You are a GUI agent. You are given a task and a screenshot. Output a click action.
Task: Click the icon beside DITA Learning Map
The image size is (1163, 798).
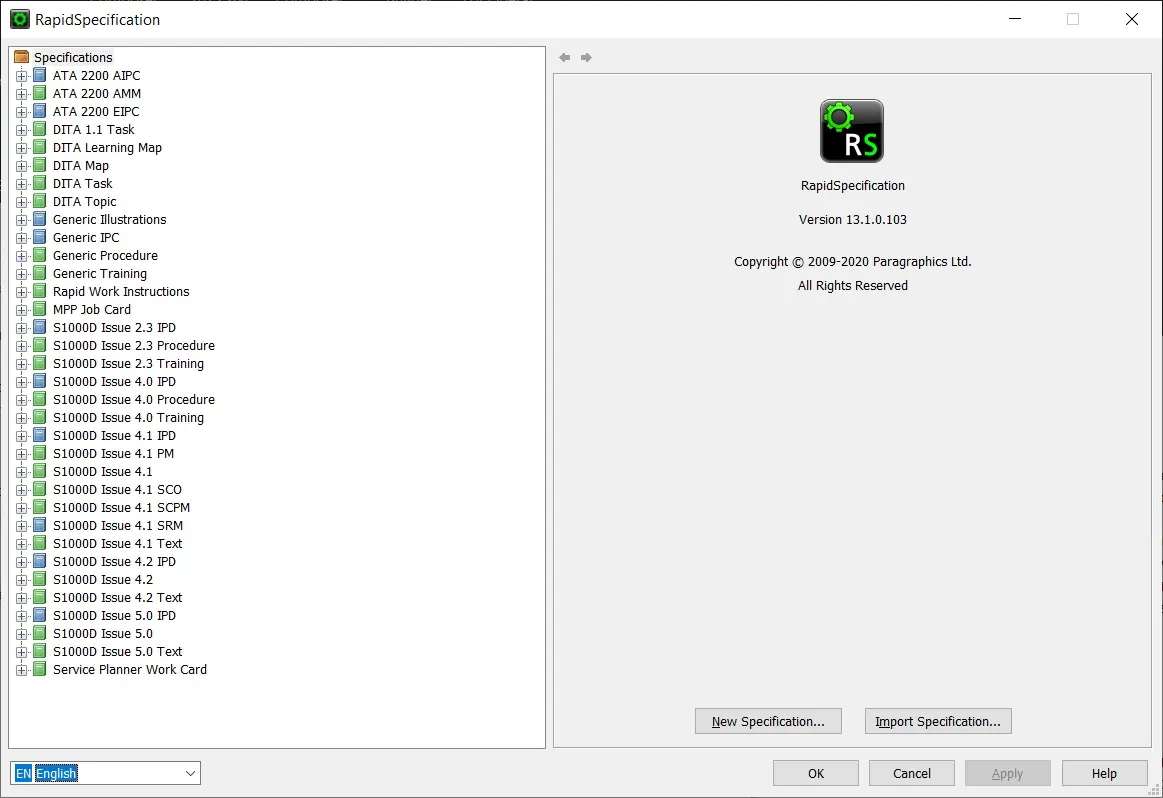40,147
